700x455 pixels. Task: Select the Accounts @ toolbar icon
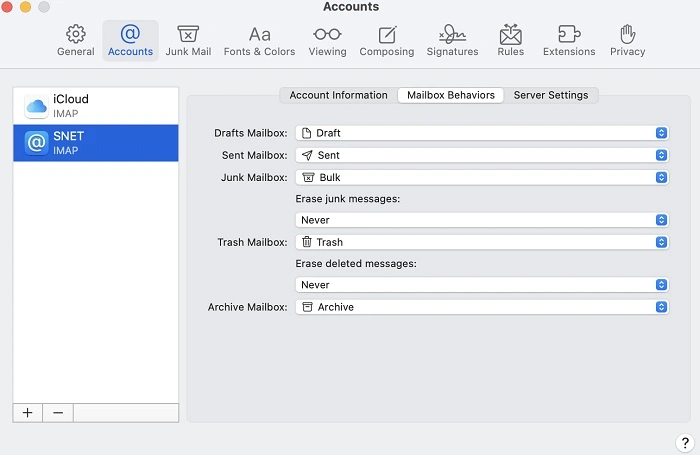(130, 34)
